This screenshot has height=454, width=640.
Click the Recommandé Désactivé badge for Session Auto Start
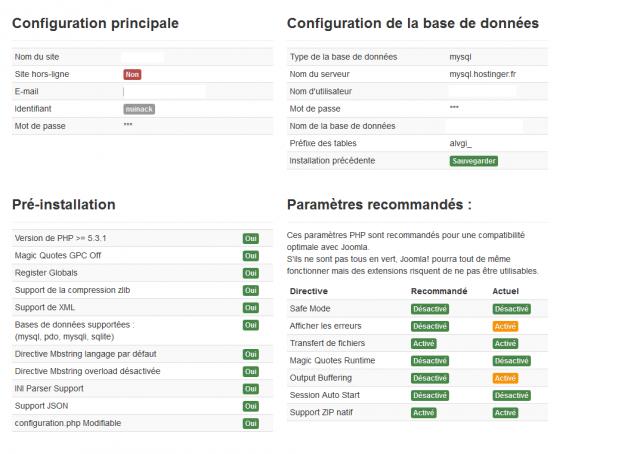pos(430,395)
